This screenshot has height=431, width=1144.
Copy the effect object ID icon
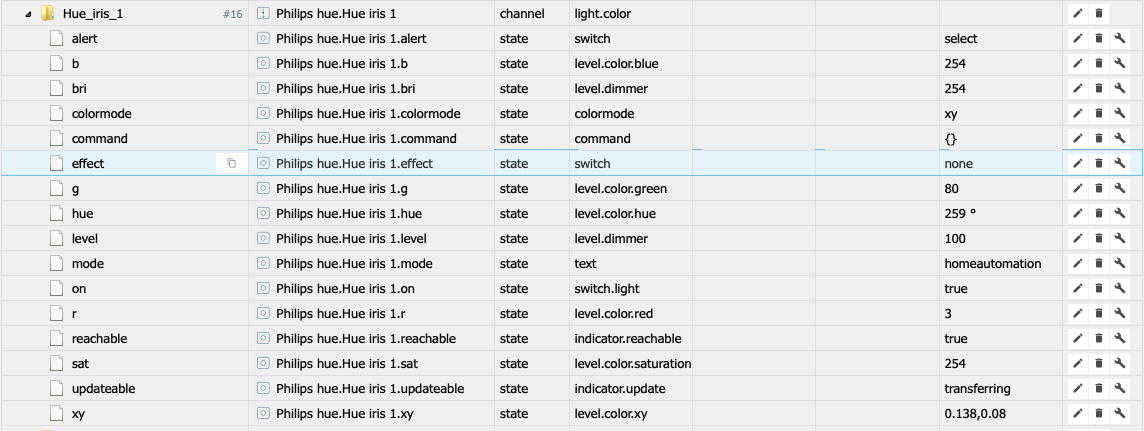coord(231,163)
